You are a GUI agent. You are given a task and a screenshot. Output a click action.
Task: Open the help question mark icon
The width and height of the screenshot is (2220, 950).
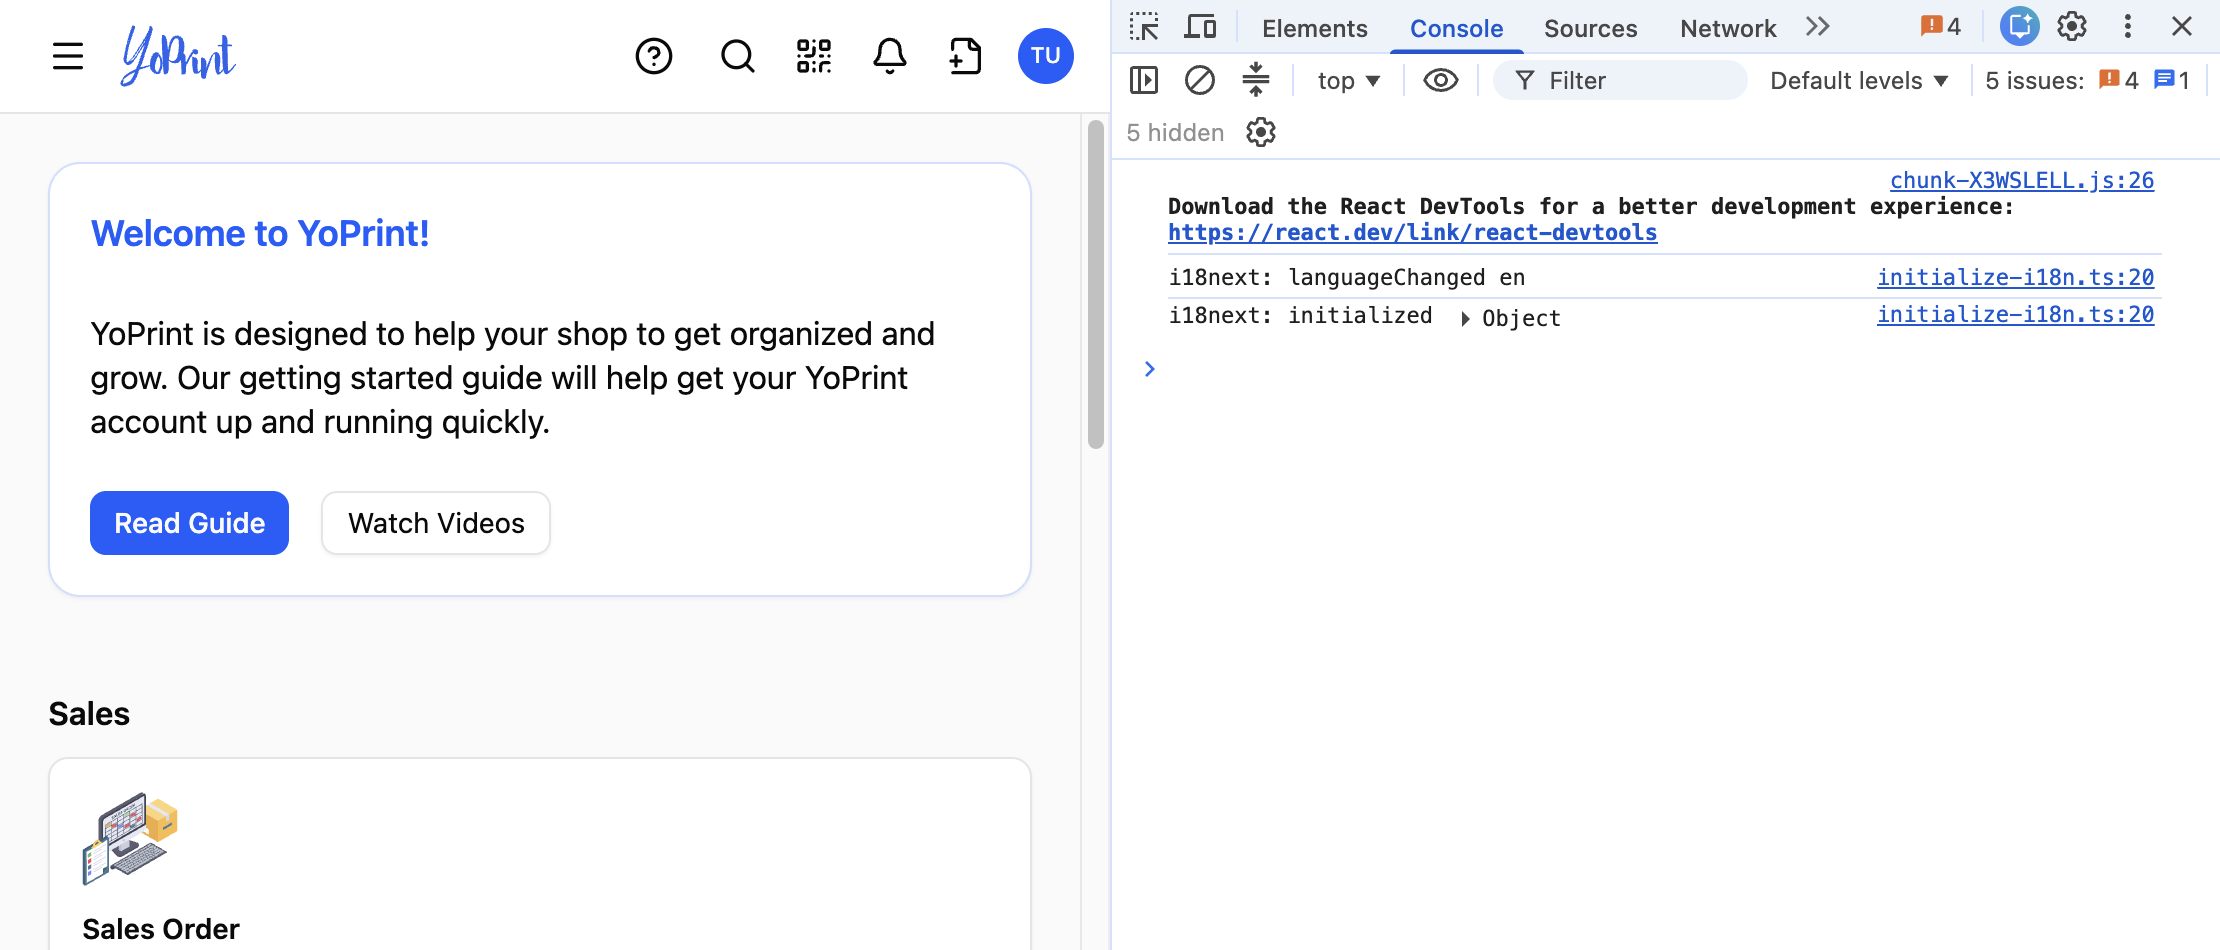654,56
